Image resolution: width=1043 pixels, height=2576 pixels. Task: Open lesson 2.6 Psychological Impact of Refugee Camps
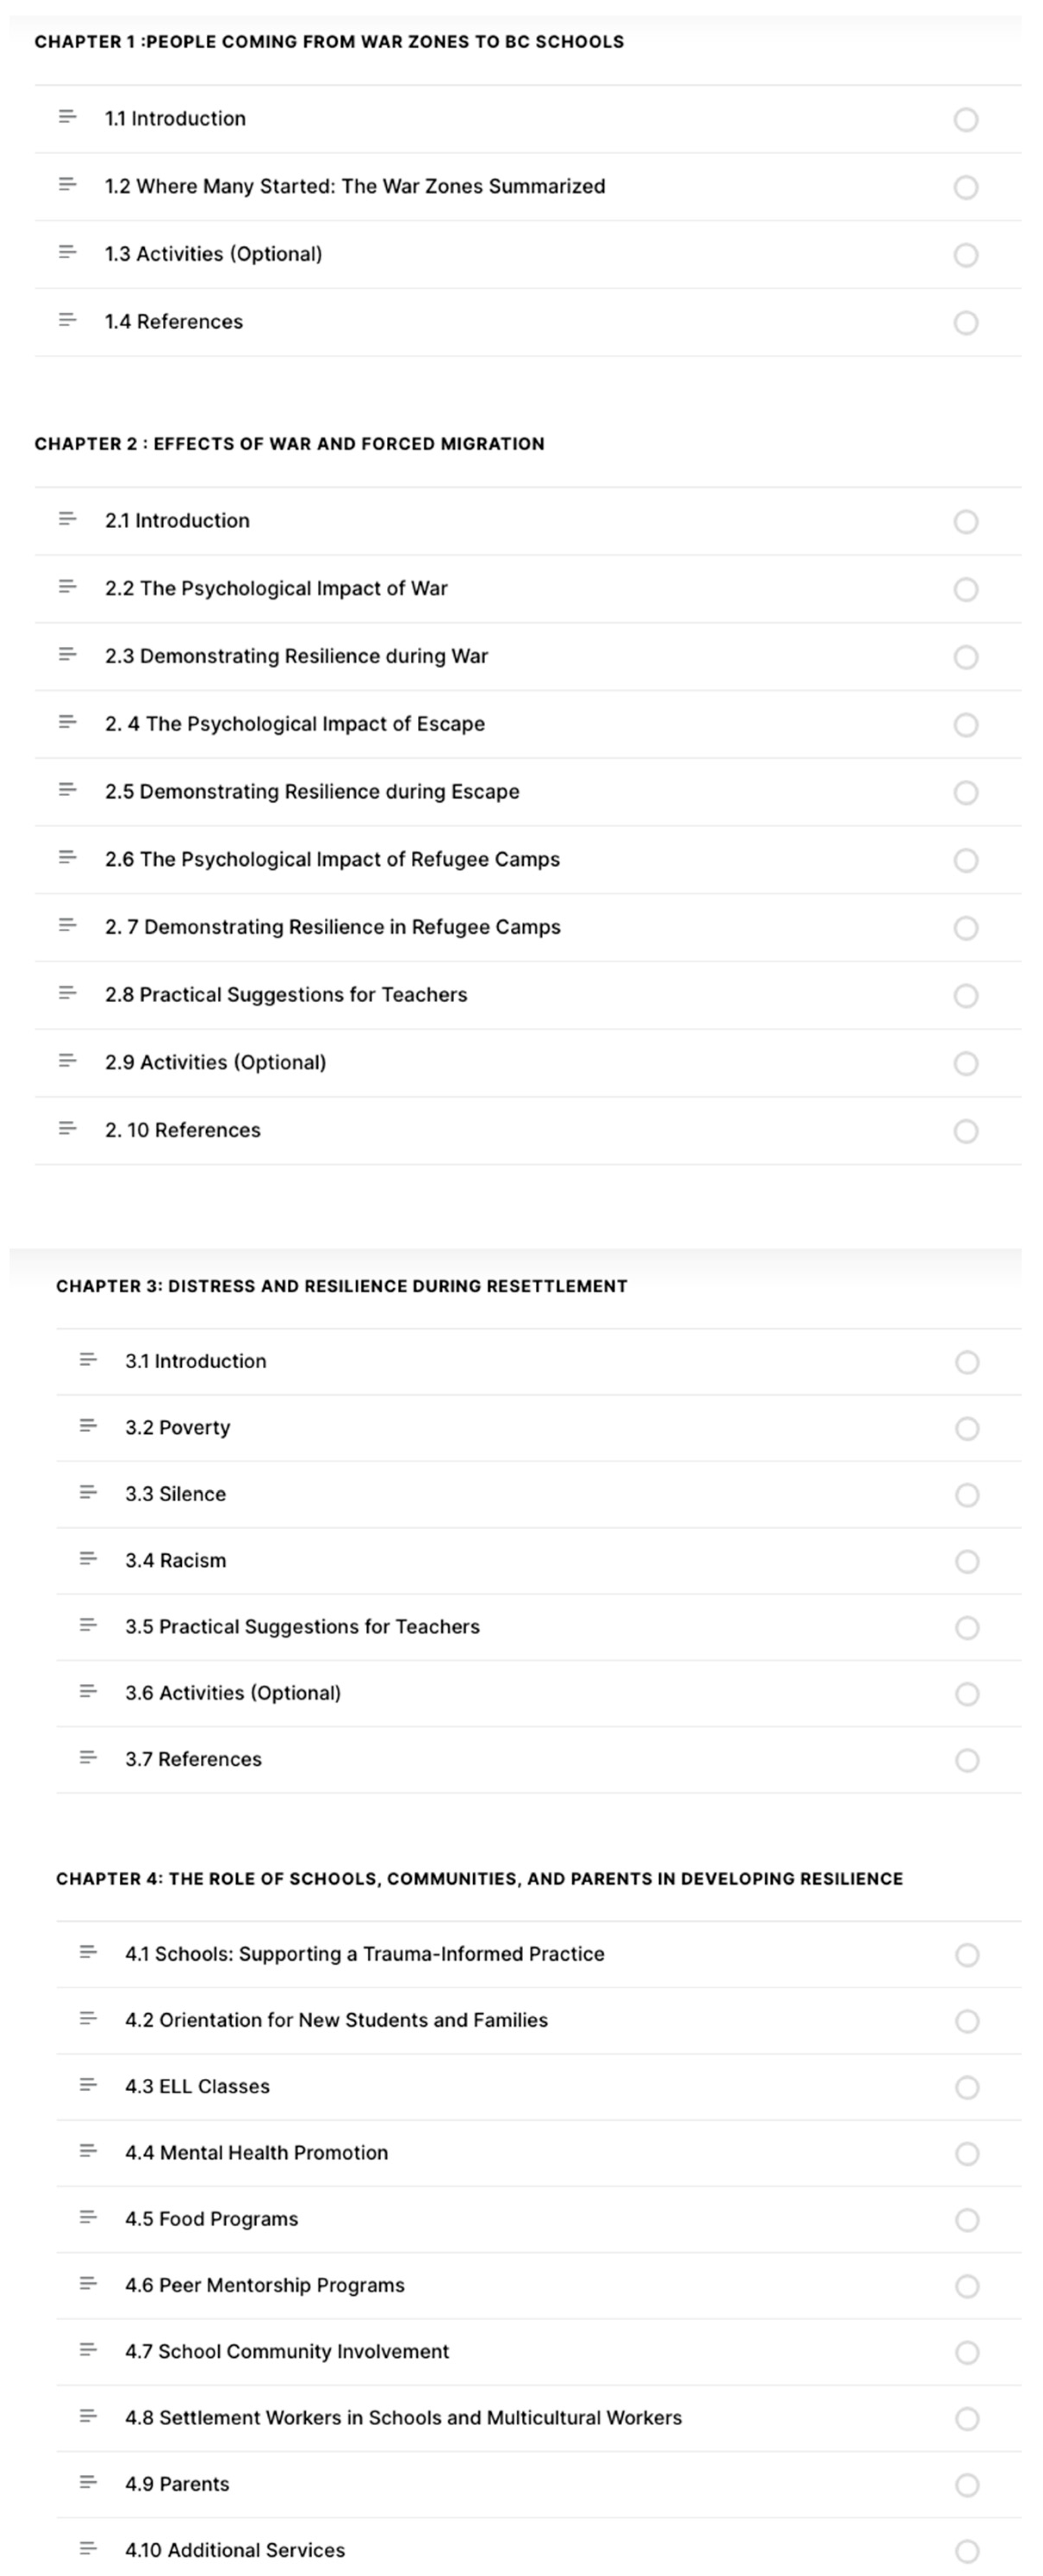pos(332,859)
